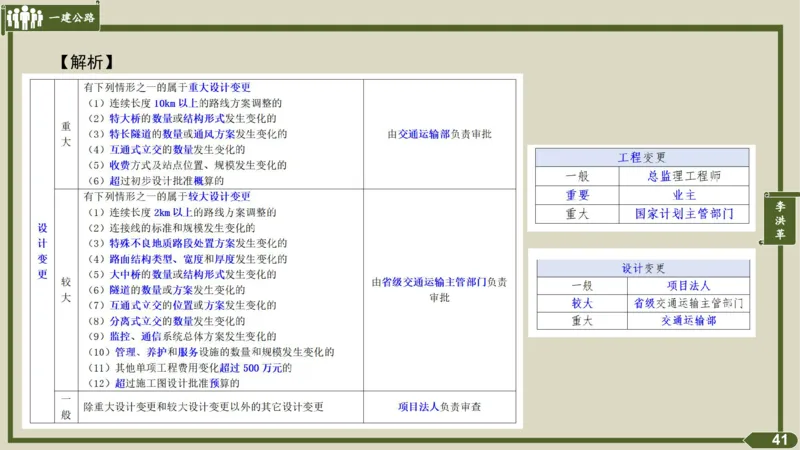
Task: Click item 连接线的标准和规模发生变化的
Action: click(171, 228)
